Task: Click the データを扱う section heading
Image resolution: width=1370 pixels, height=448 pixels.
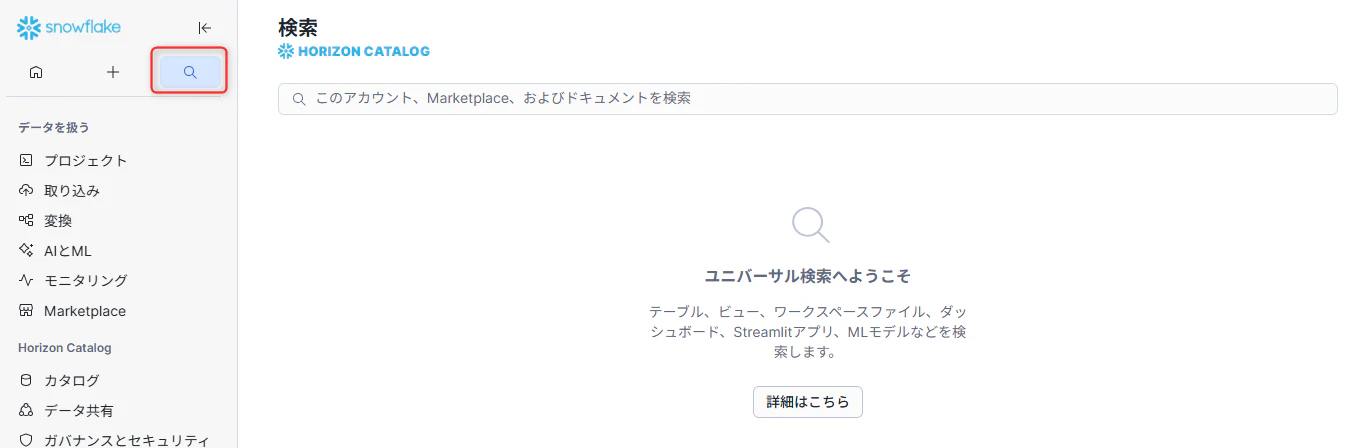Action: pyautogui.click(x=54, y=127)
